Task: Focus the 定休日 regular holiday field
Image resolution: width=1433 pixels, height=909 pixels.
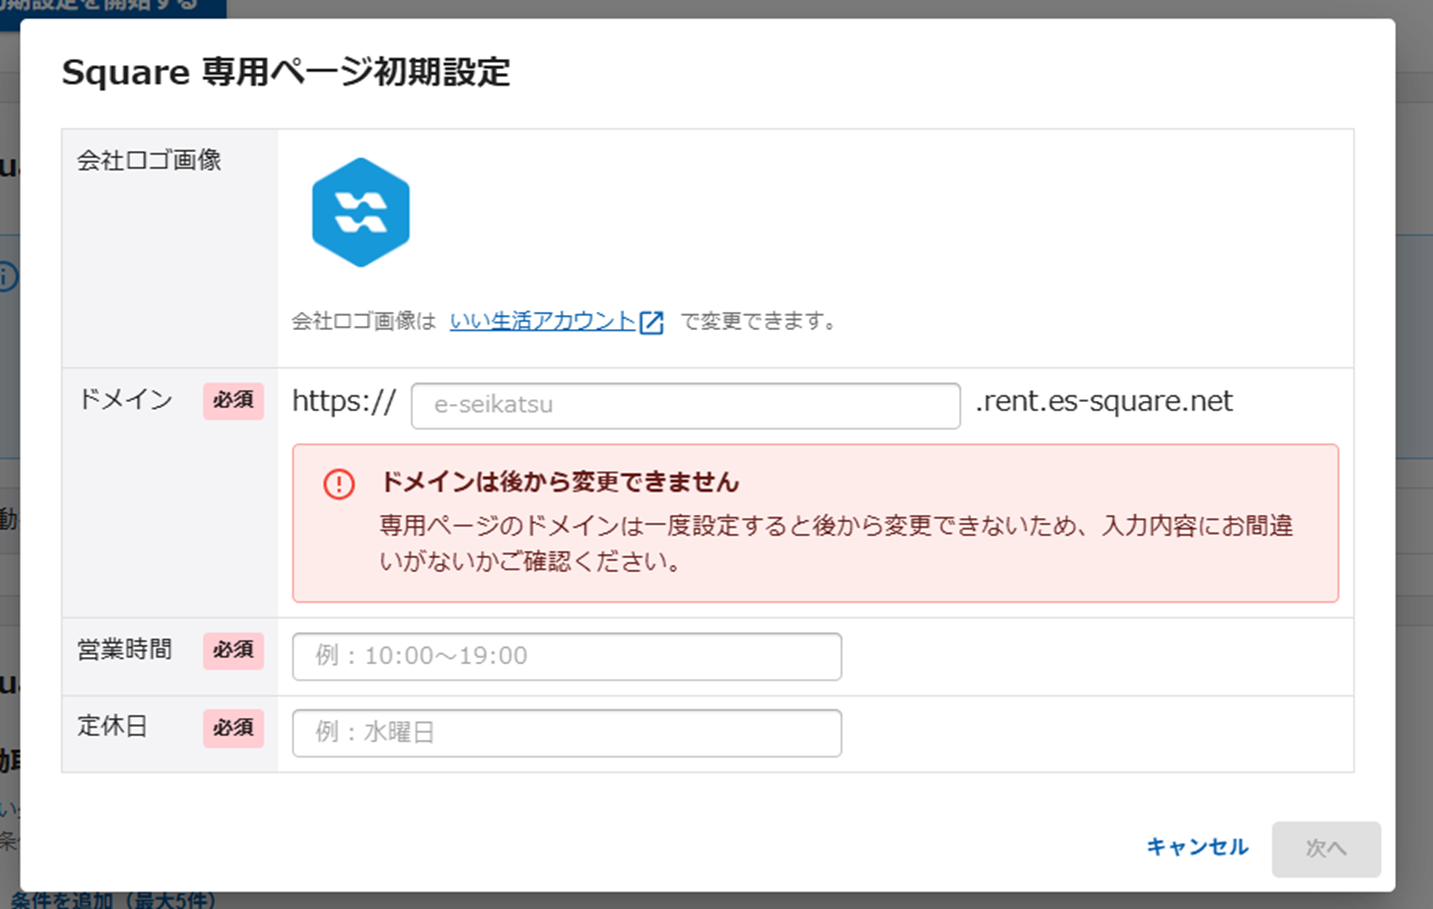Action: point(567,733)
